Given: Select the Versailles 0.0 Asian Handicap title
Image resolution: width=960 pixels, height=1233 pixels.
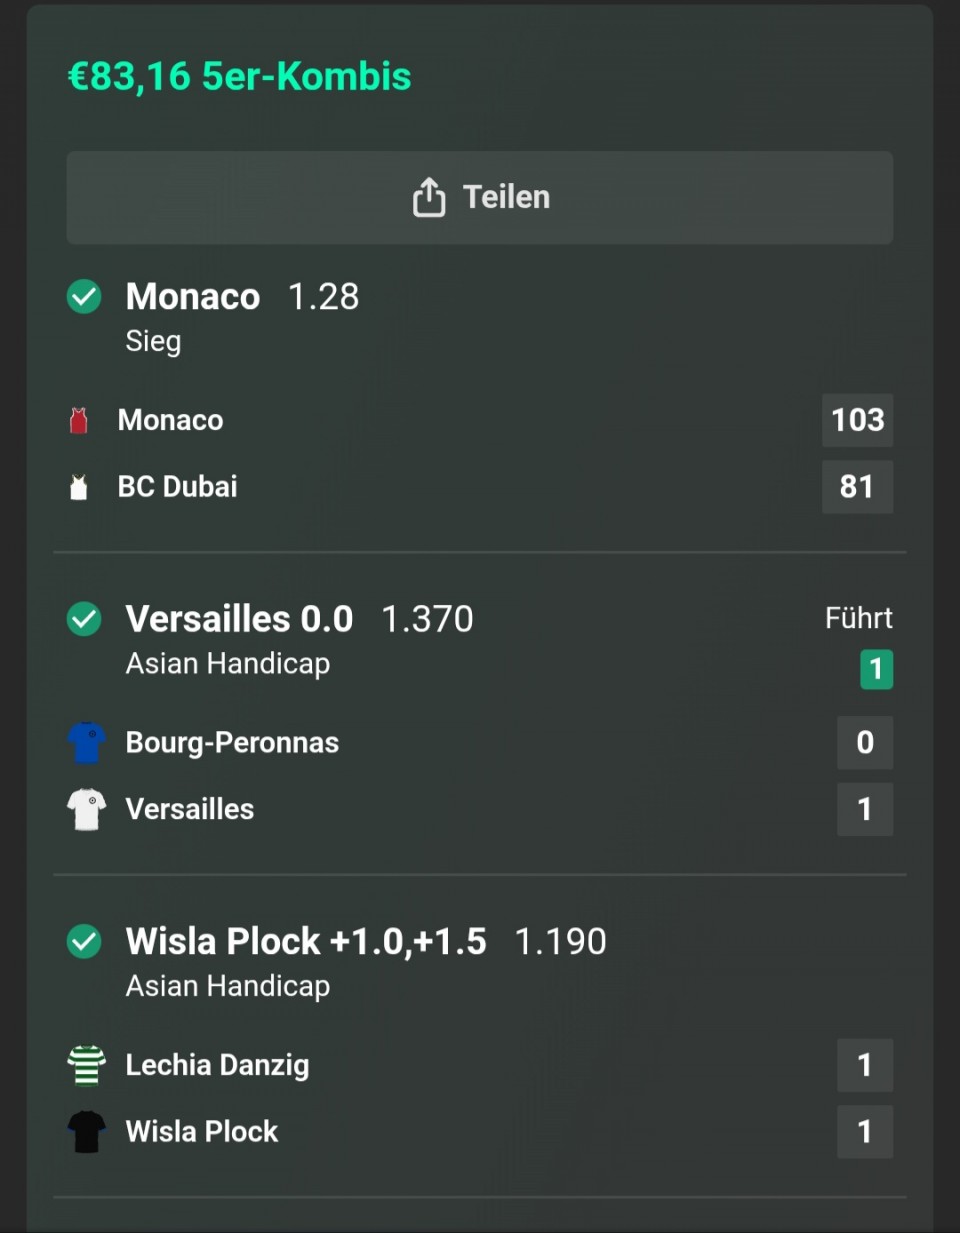Looking at the screenshot, I should click(x=239, y=620).
